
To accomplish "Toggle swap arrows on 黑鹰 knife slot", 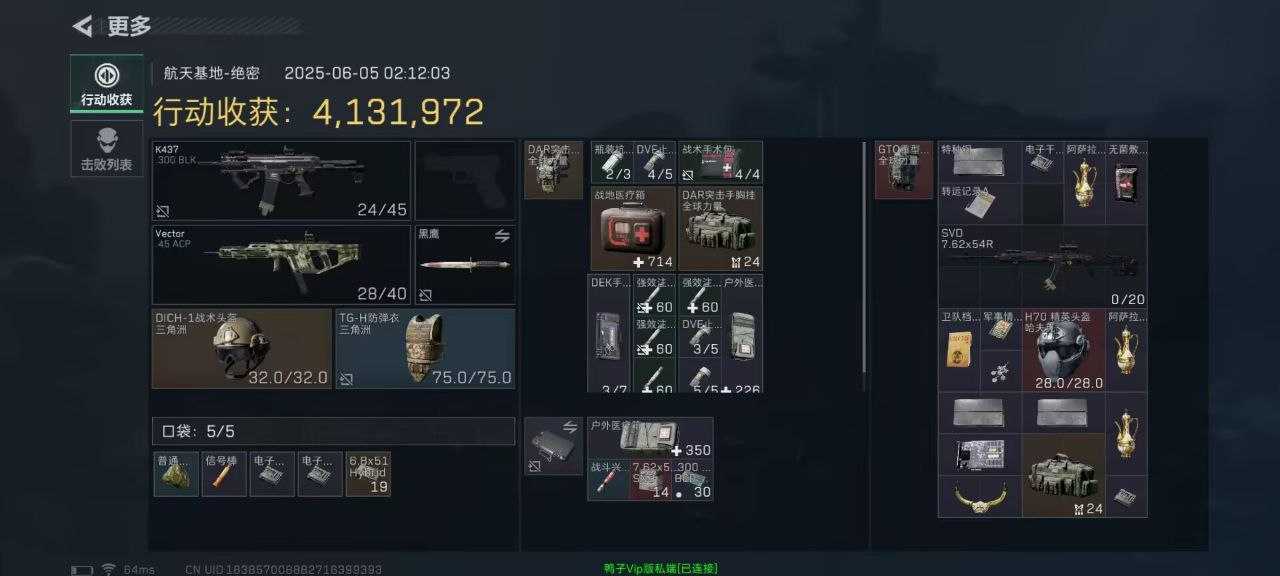I will click(x=502, y=236).
